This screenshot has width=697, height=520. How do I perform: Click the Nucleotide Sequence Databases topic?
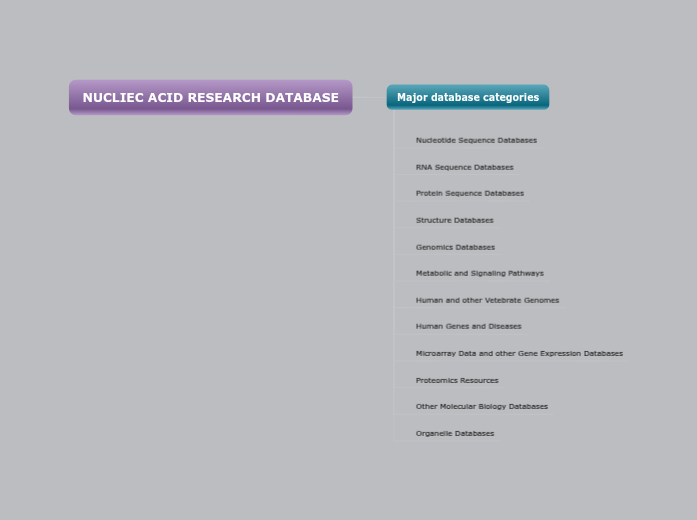[x=476, y=141]
